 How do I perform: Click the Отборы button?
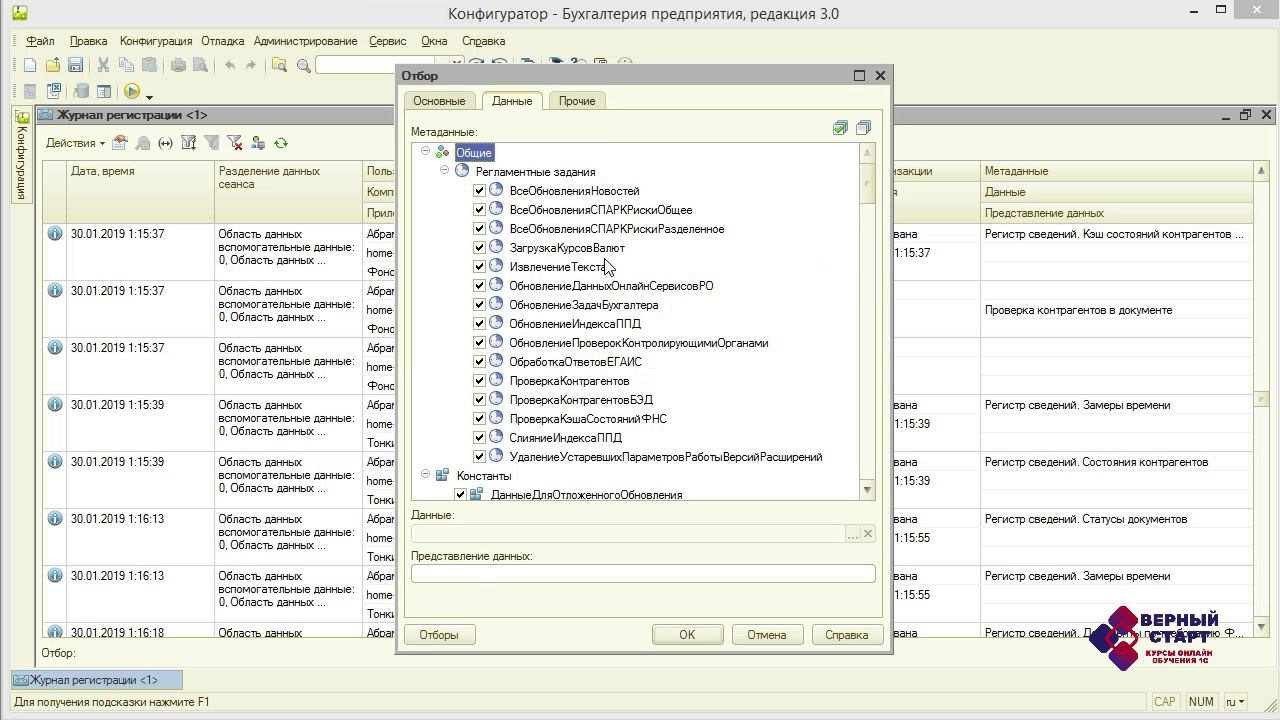click(439, 635)
